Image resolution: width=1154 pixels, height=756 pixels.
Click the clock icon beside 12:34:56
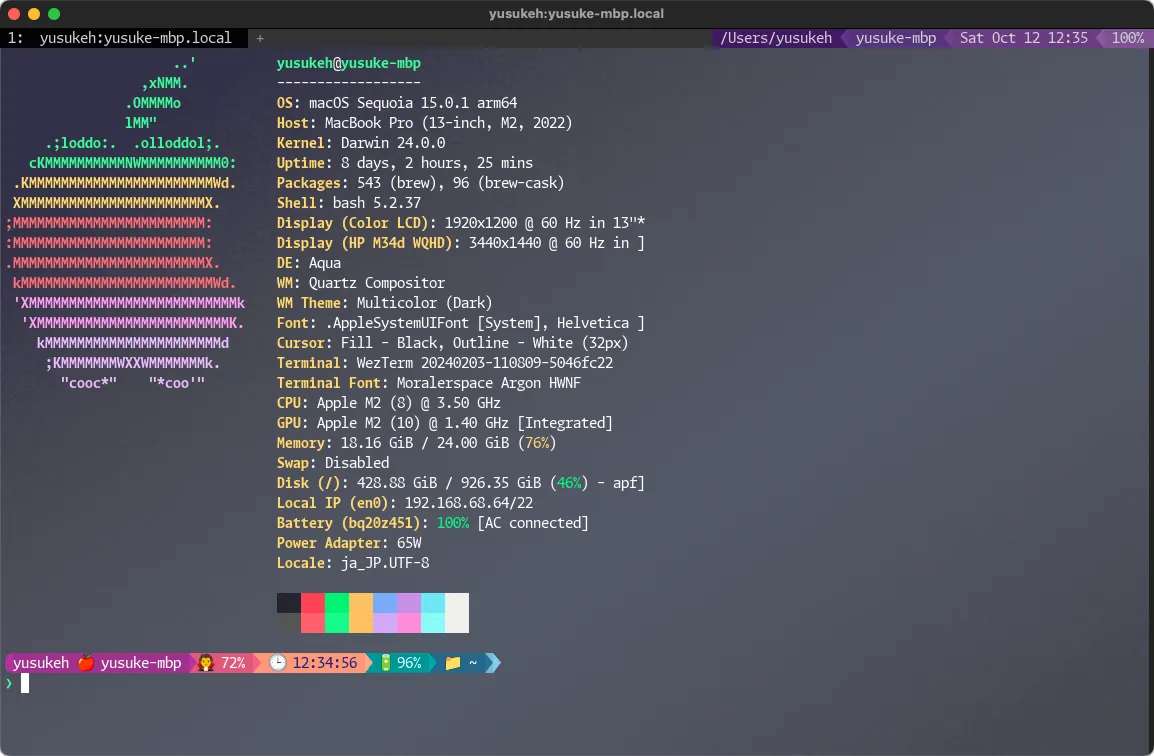(277, 663)
